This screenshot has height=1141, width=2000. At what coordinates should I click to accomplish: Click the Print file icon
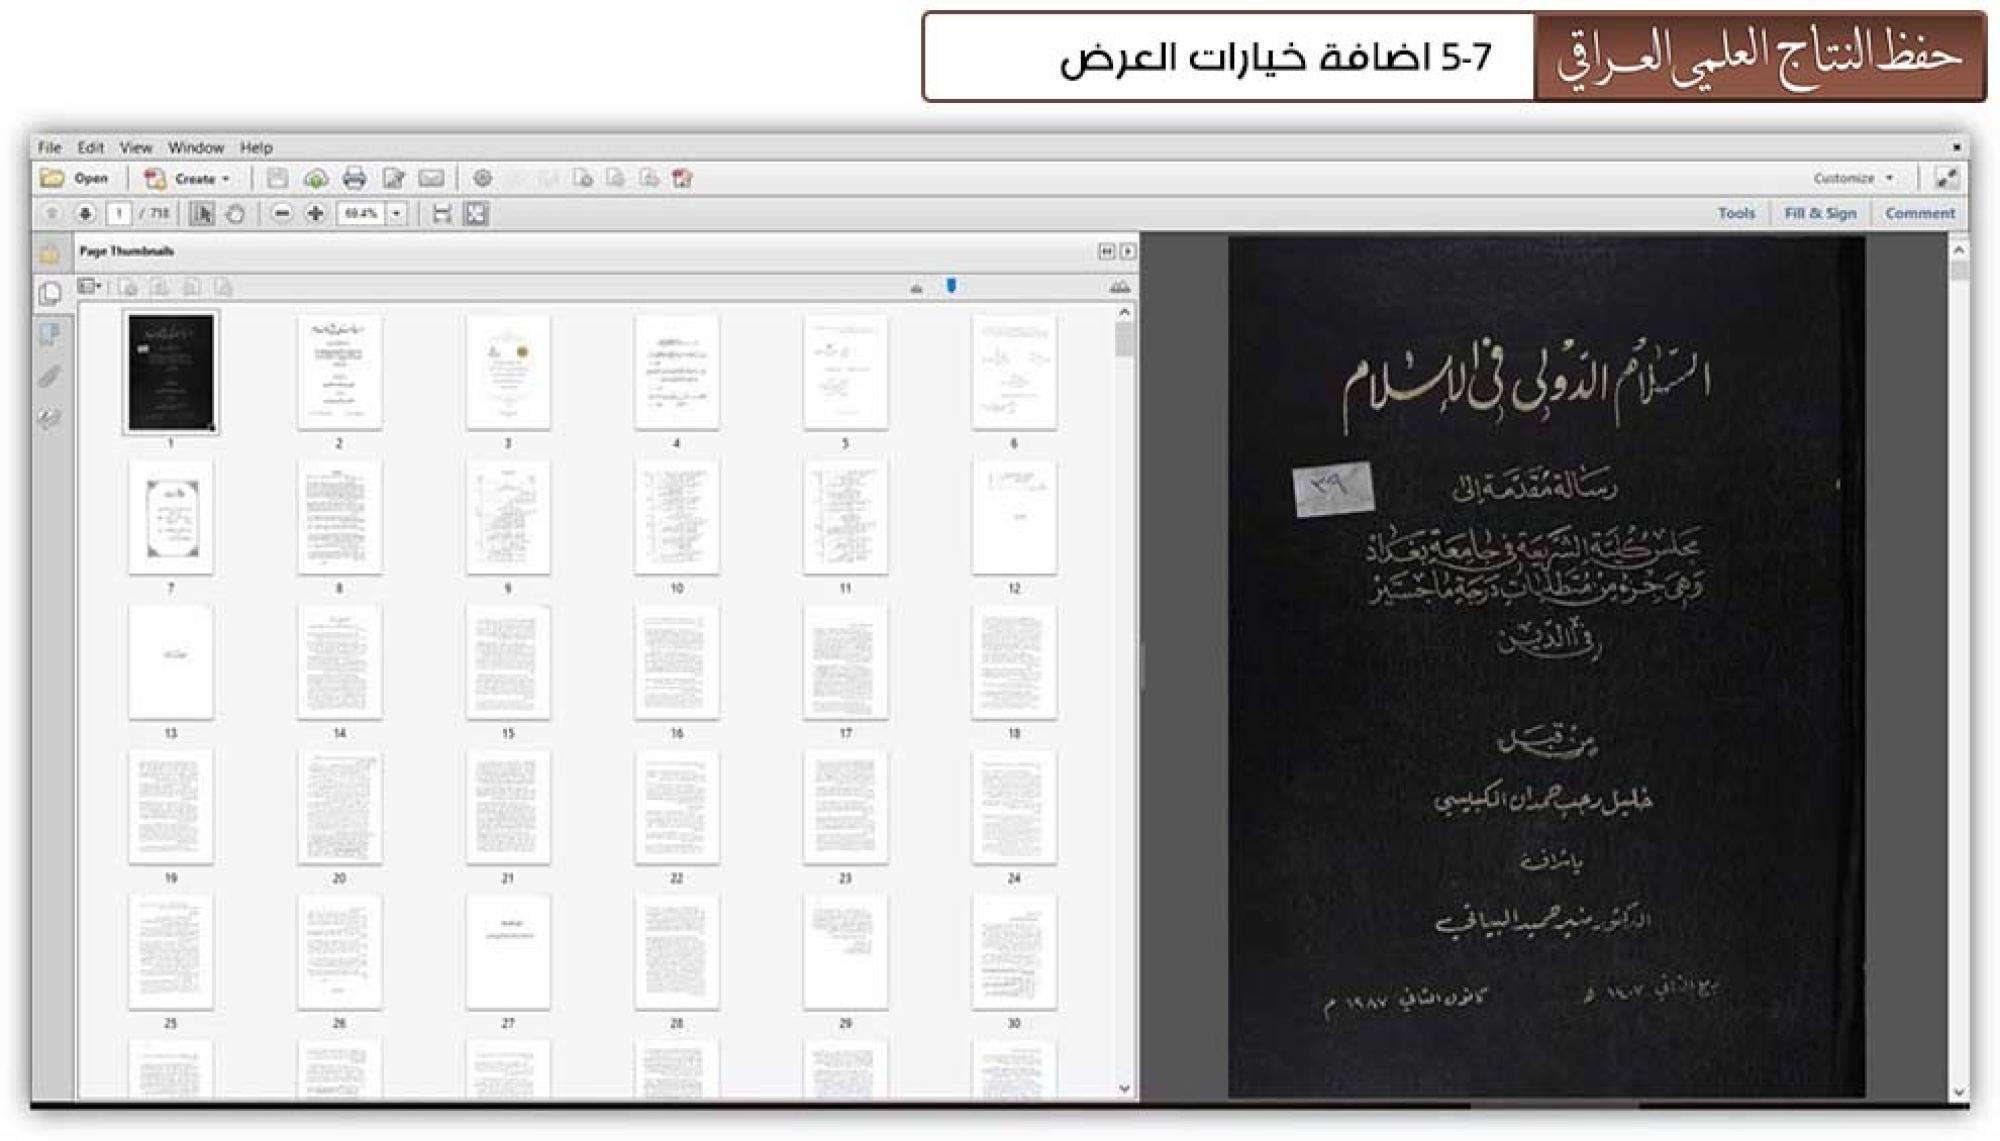coord(354,179)
